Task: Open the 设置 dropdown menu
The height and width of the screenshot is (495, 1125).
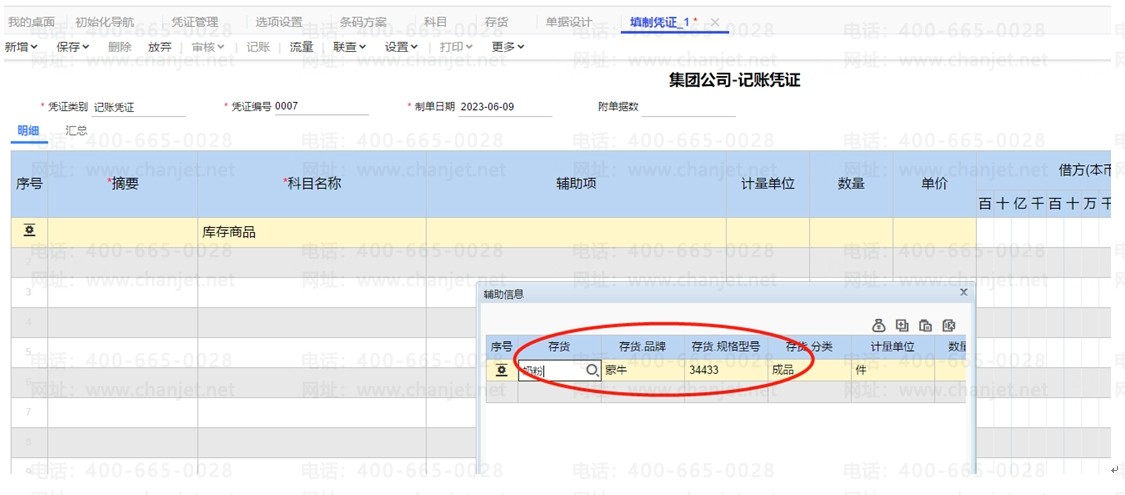Action: 401,47
